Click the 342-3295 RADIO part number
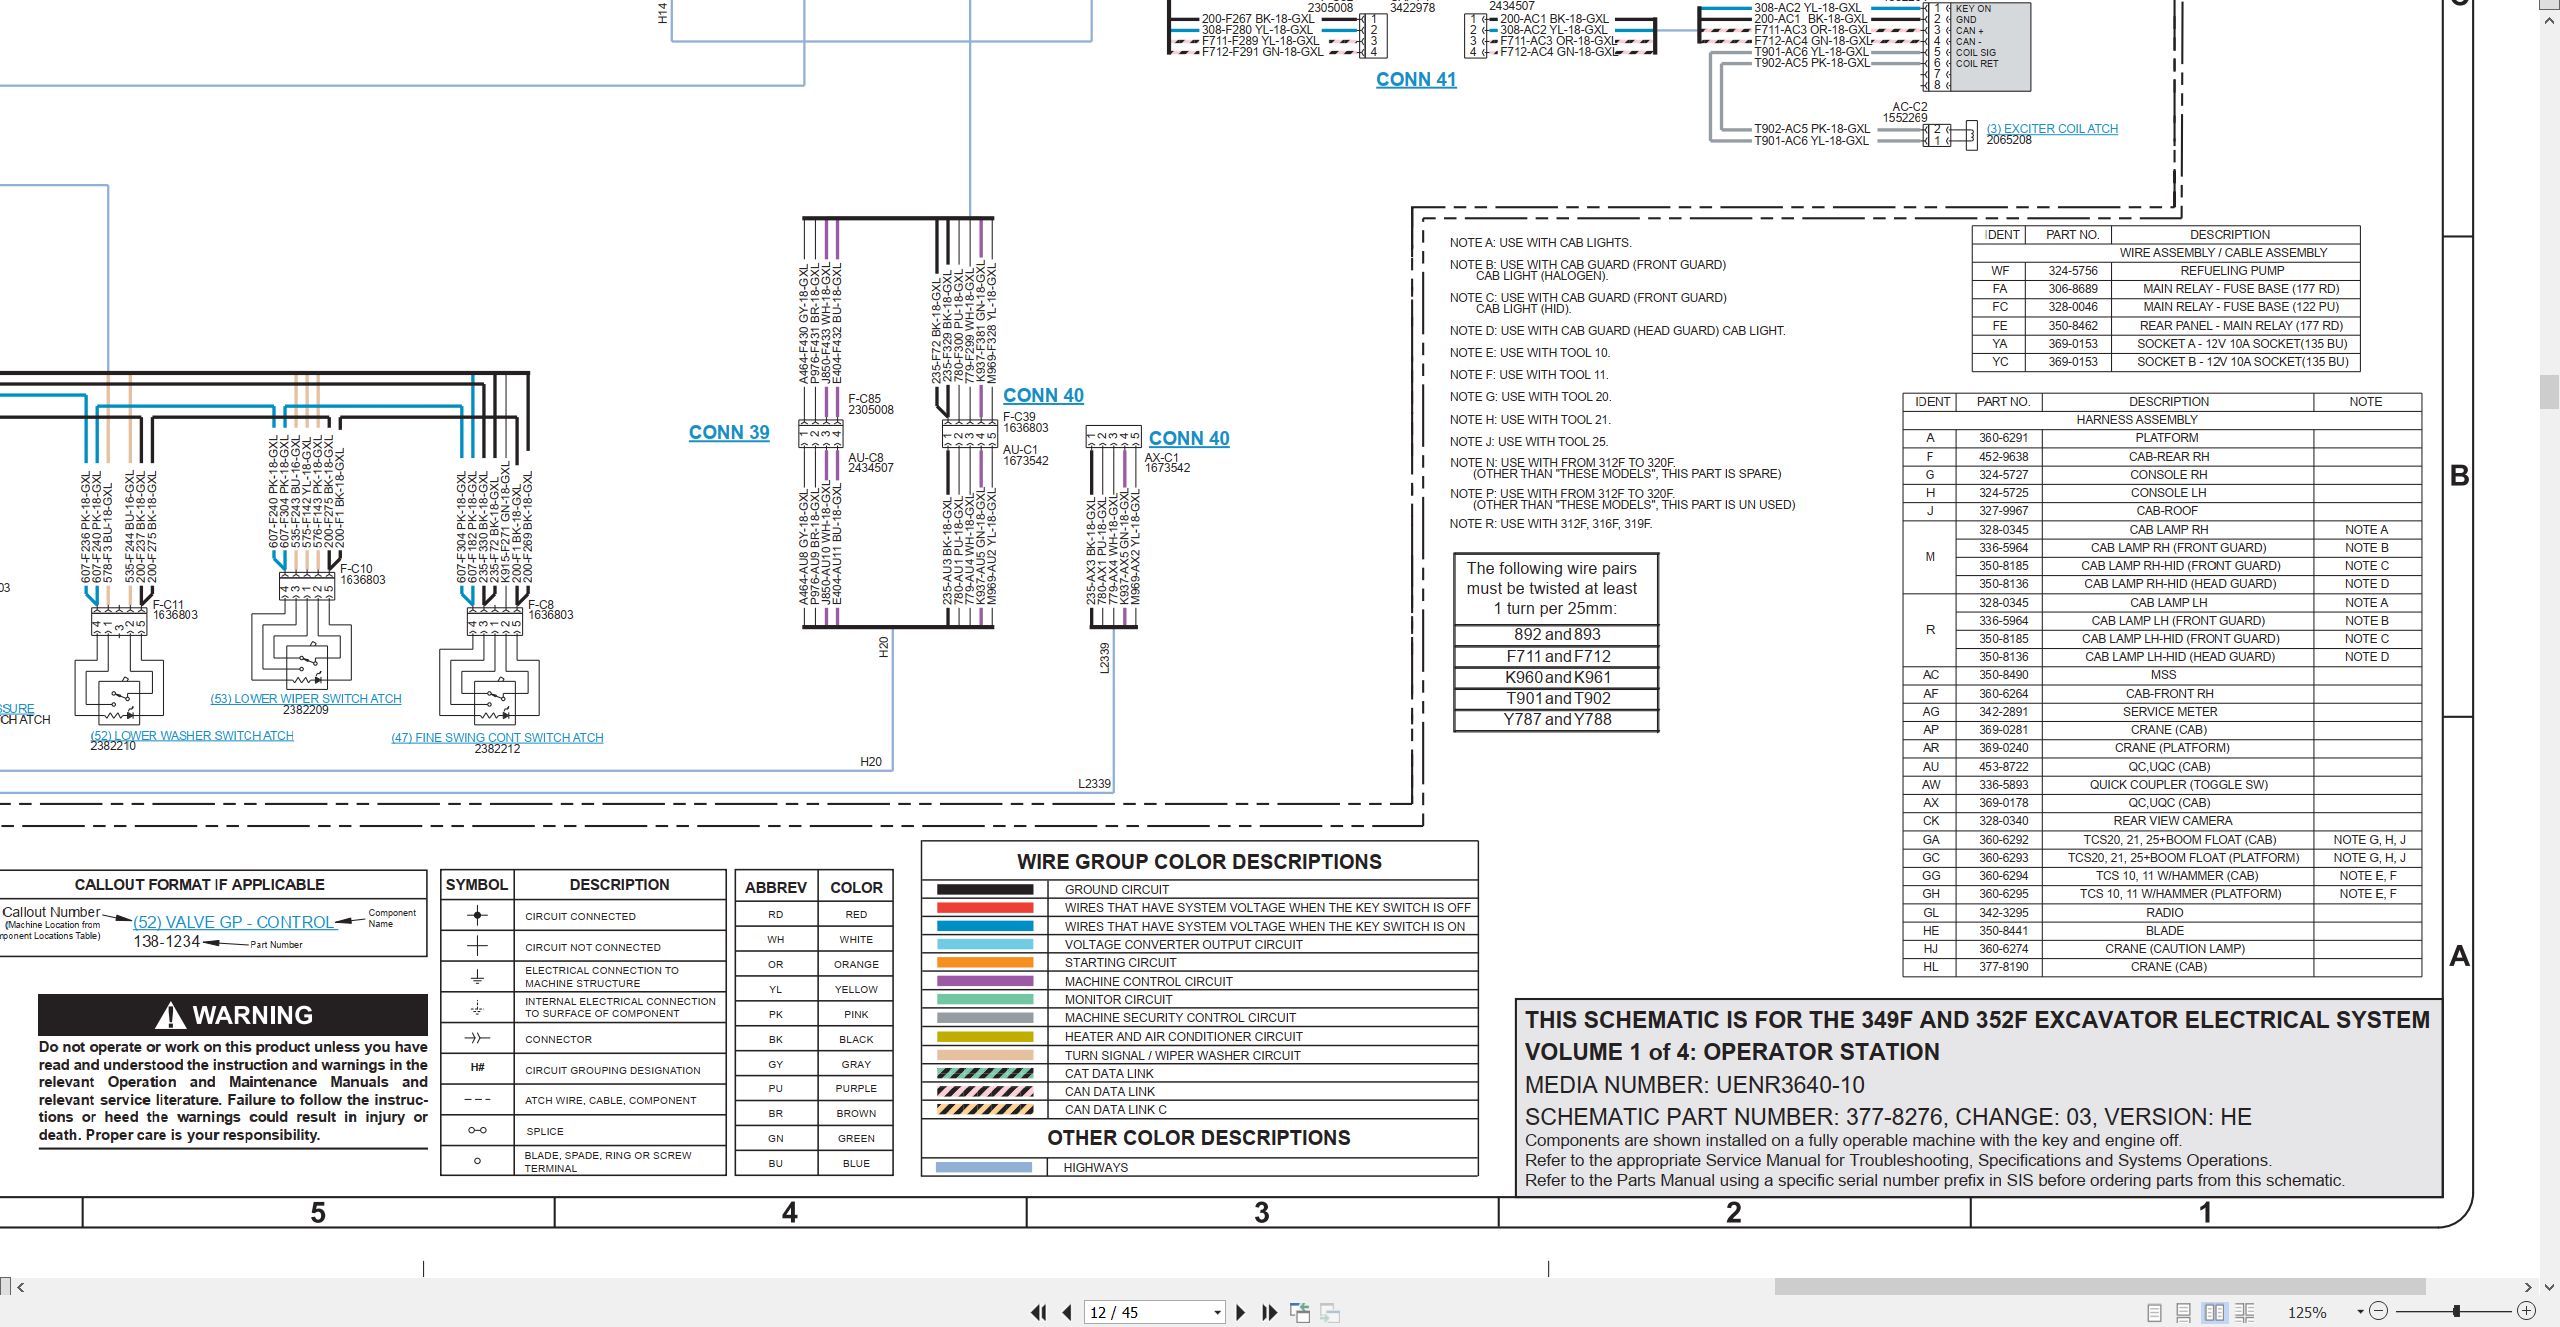Screen dimensions: 2560x1327 (x=2004, y=913)
